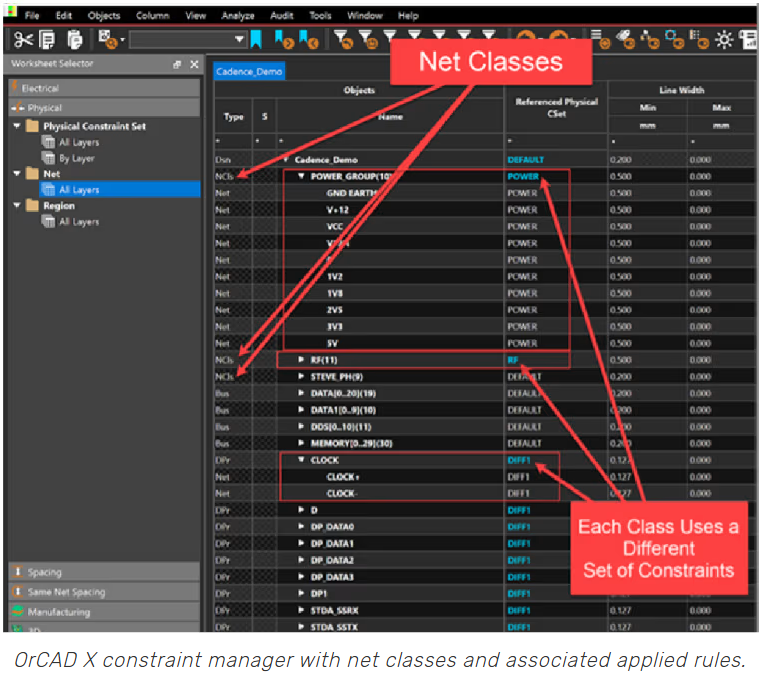Expand the MEMORY[0..29](30) bus row
Screen dimensions: 762x675
pyautogui.click(x=301, y=443)
